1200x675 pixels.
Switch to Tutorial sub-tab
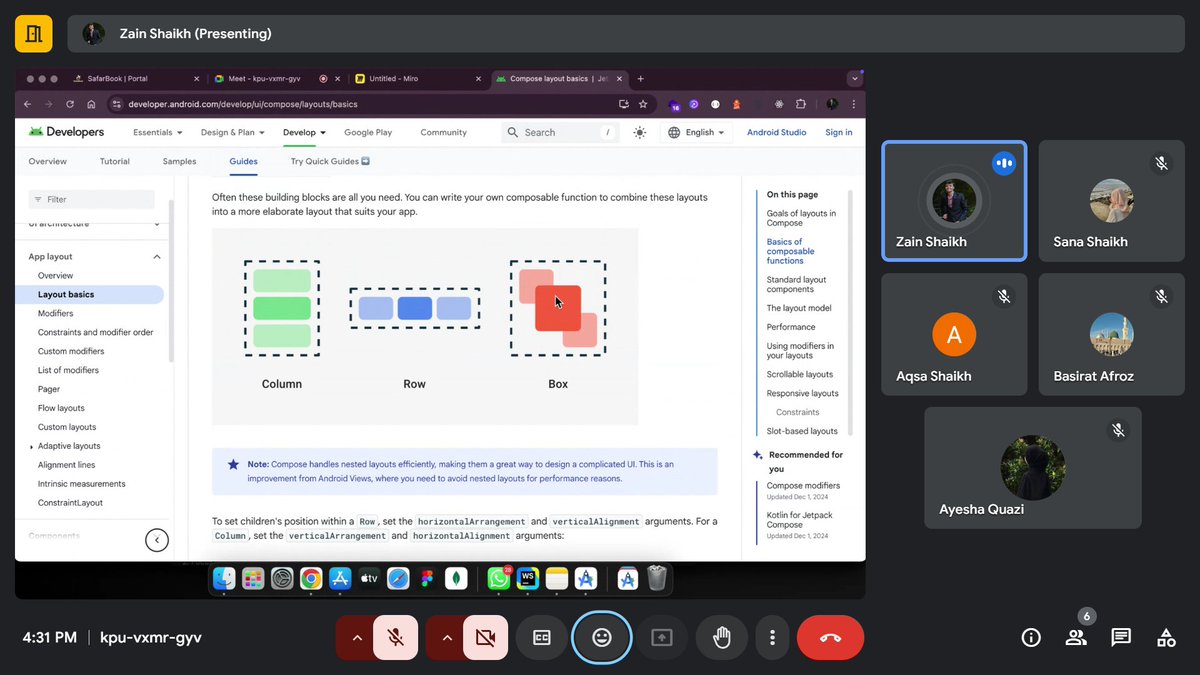pos(115,161)
